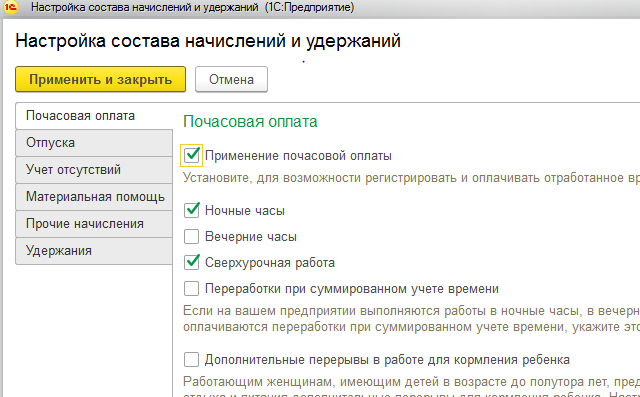
Task: Uncheck the 'Сверхурочная работа' checkbox
Action: pos(191,262)
